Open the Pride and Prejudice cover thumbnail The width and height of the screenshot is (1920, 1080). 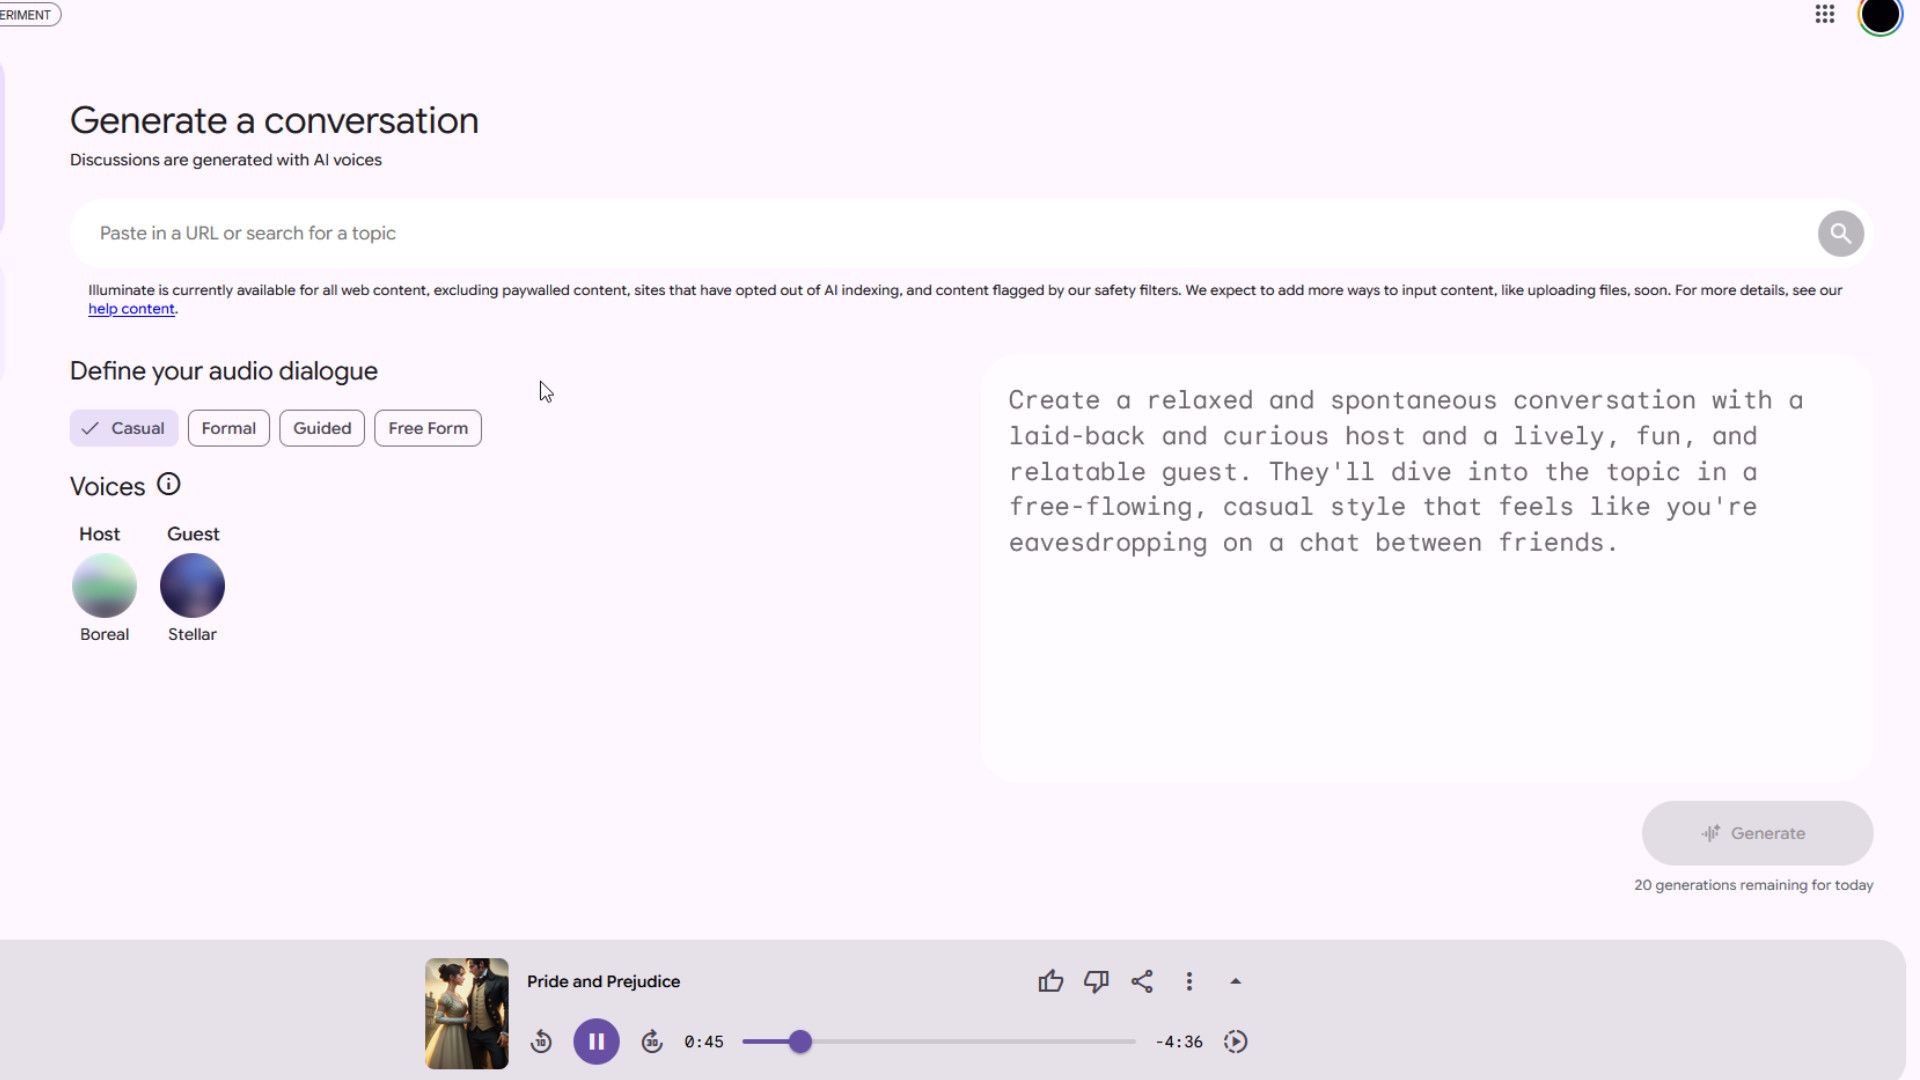pos(467,1013)
